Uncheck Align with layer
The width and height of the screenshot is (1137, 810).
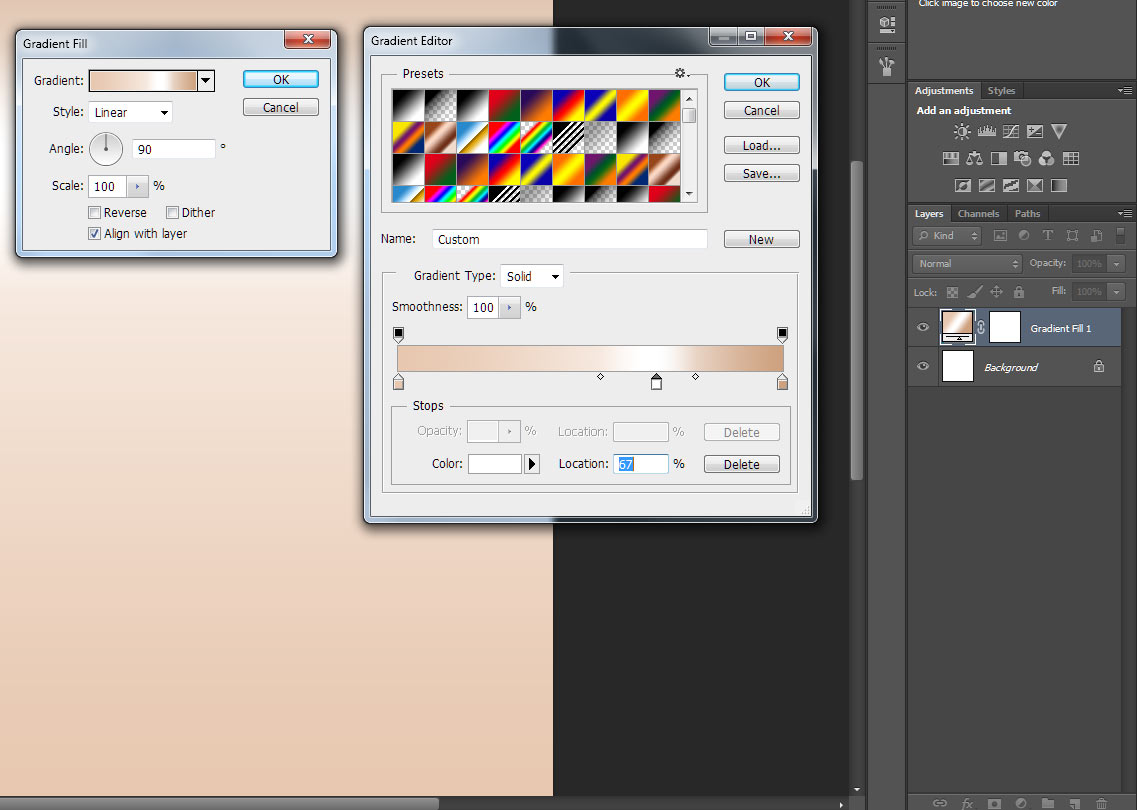(93, 233)
